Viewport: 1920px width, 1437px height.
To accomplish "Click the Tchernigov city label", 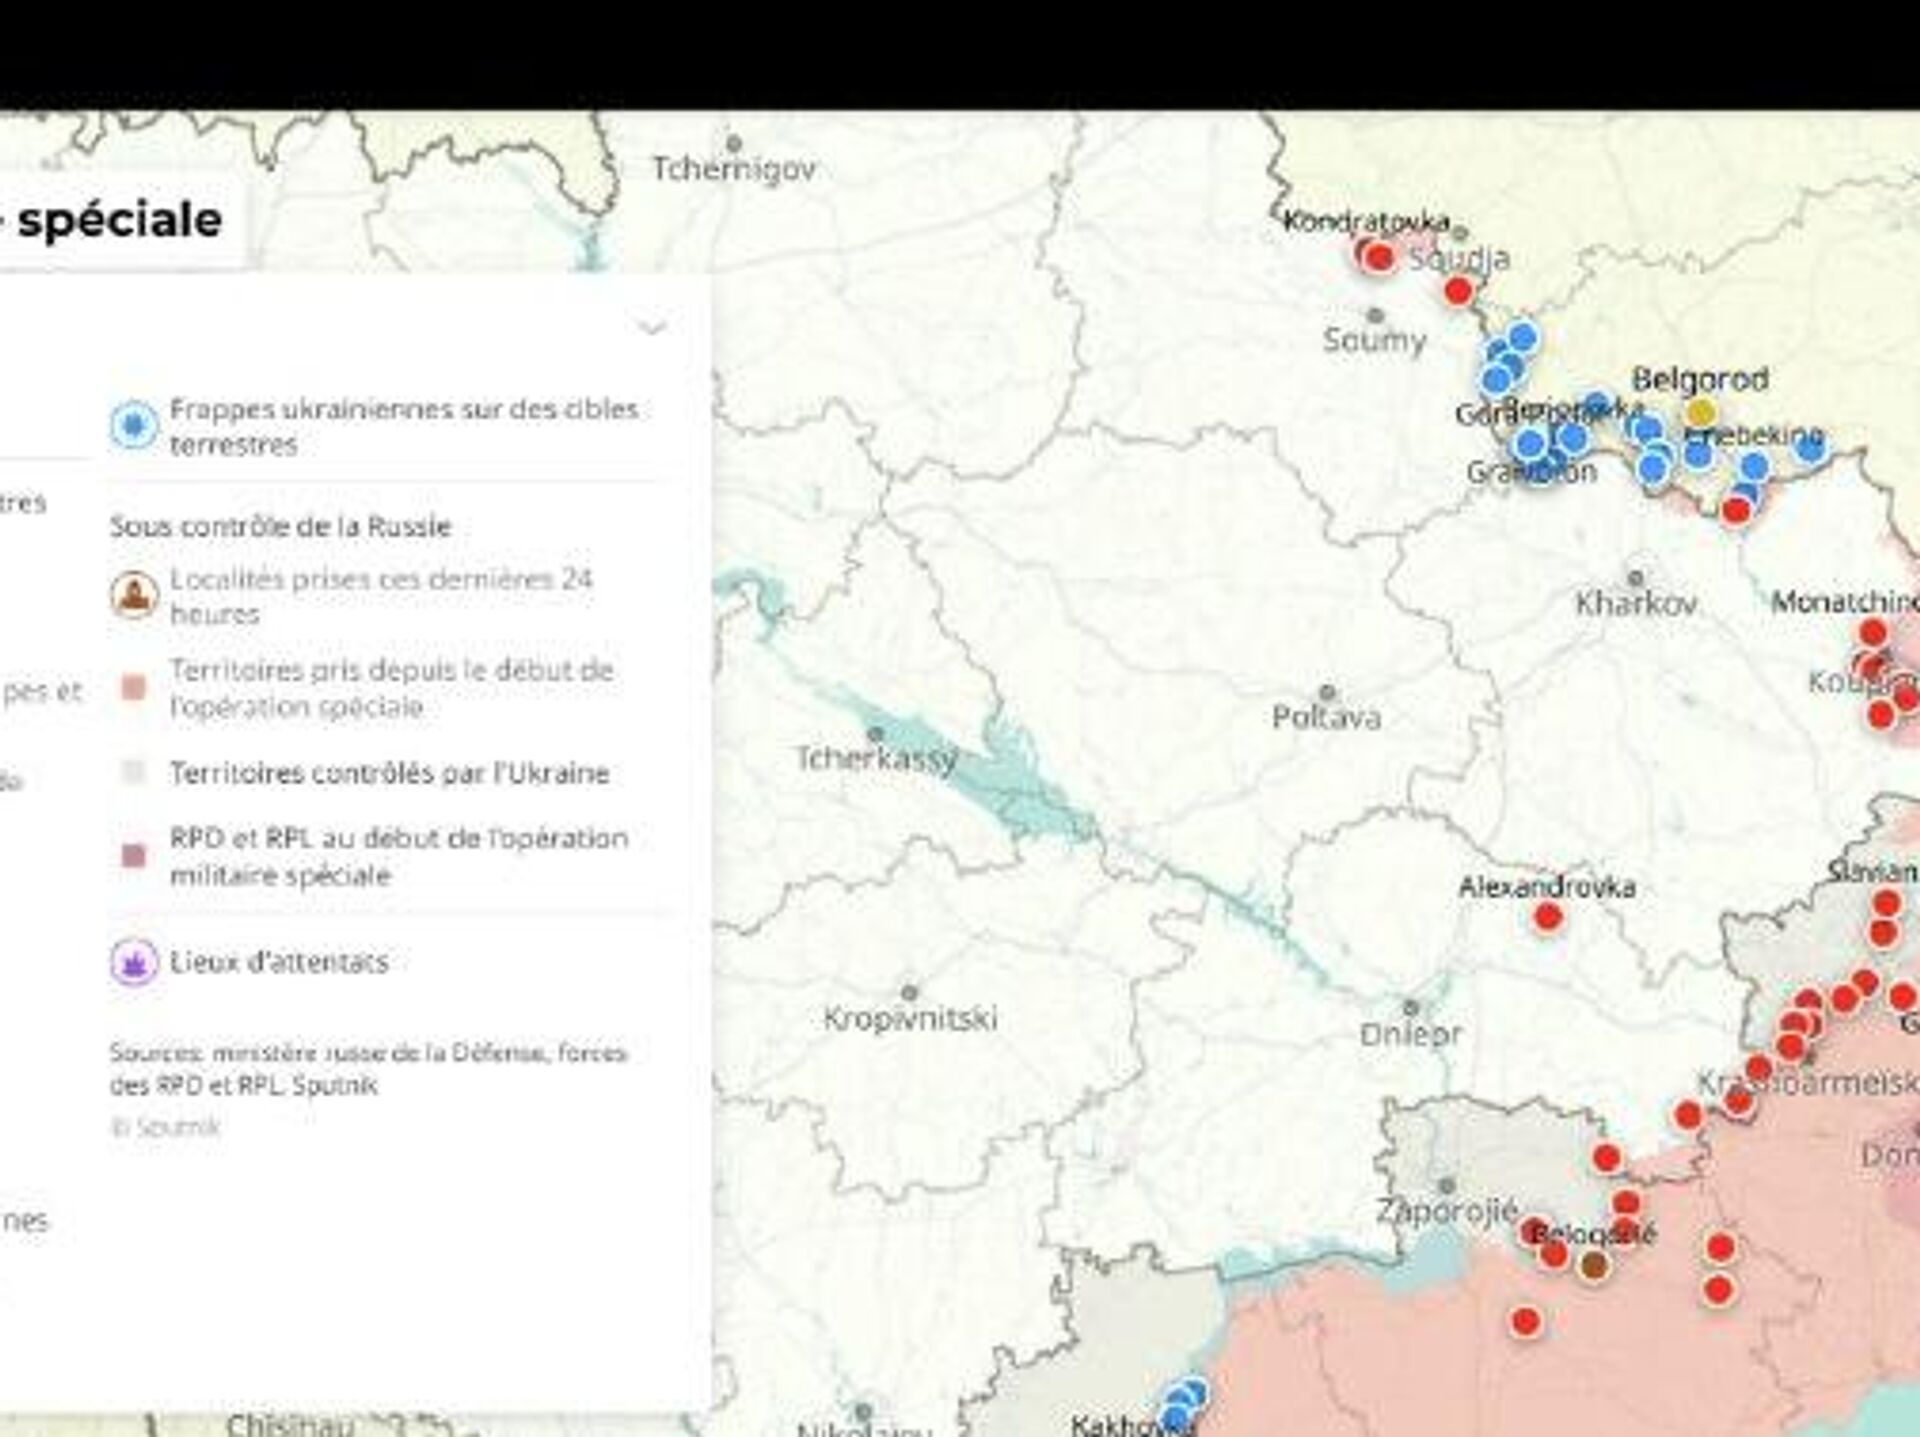I will point(734,169).
